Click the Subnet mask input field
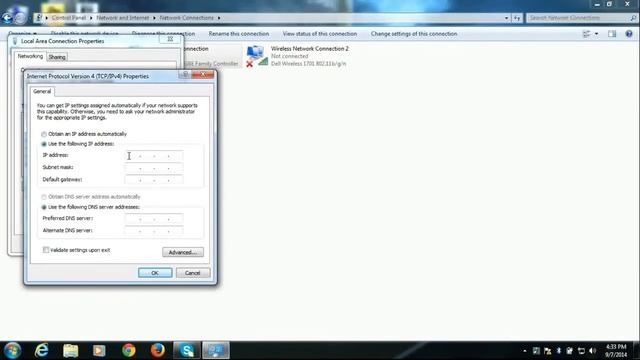The height and width of the screenshot is (360, 640). pos(154,168)
